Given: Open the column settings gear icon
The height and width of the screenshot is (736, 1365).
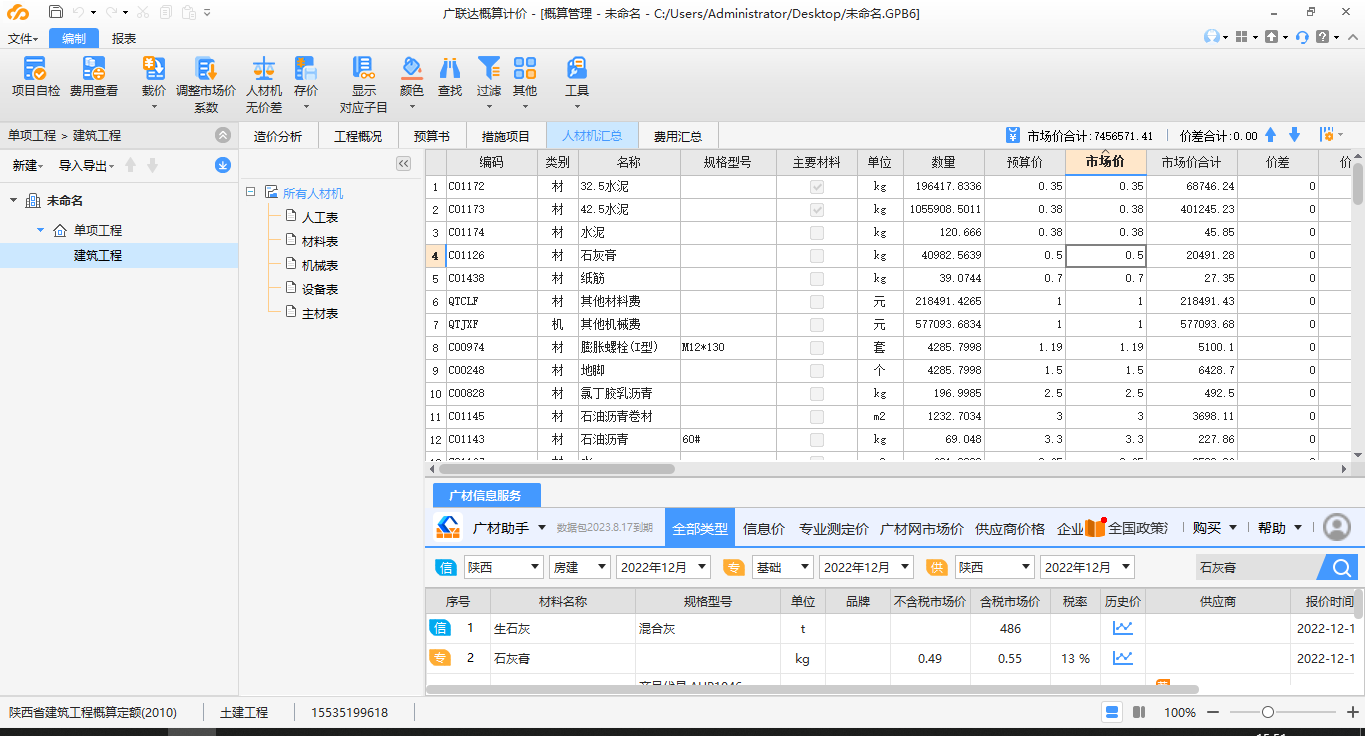Looking at the screenshot, I should [1328, 135].
